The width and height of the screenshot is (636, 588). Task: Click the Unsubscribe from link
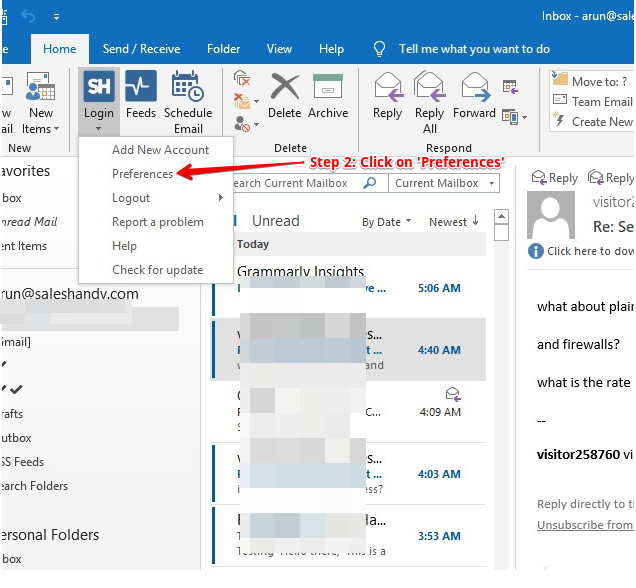click(x=585, y=525)
